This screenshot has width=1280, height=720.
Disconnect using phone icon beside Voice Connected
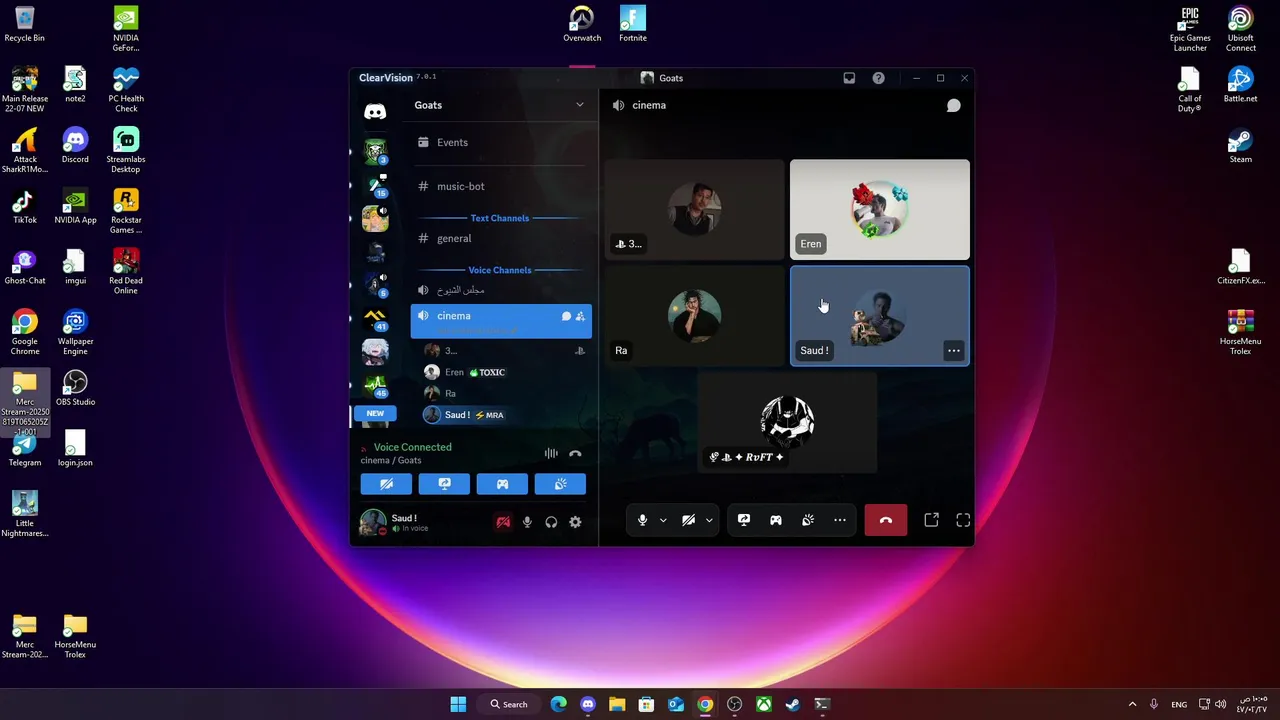click(x=575, y=453)
